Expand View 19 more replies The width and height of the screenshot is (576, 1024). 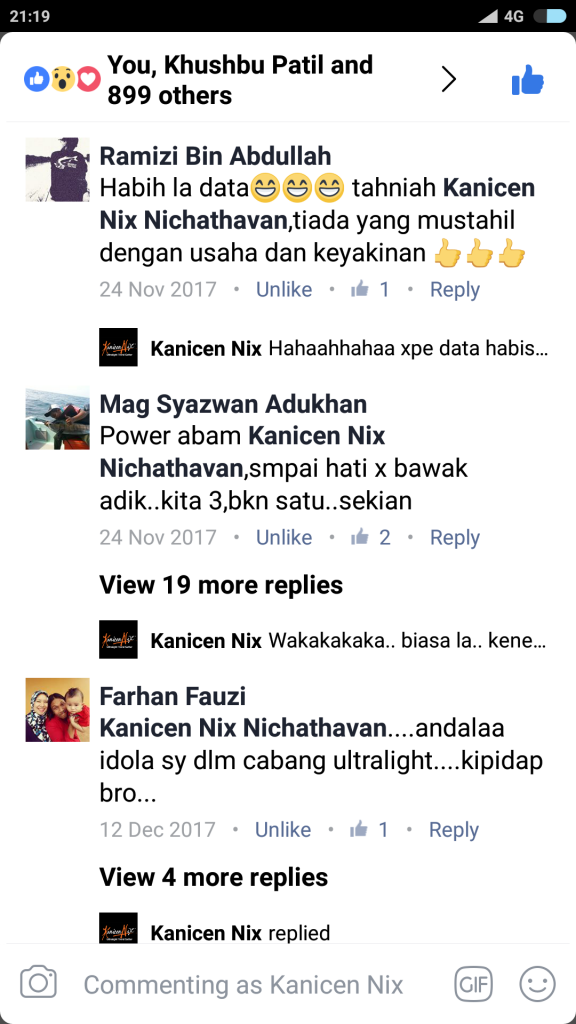point(221,584)
